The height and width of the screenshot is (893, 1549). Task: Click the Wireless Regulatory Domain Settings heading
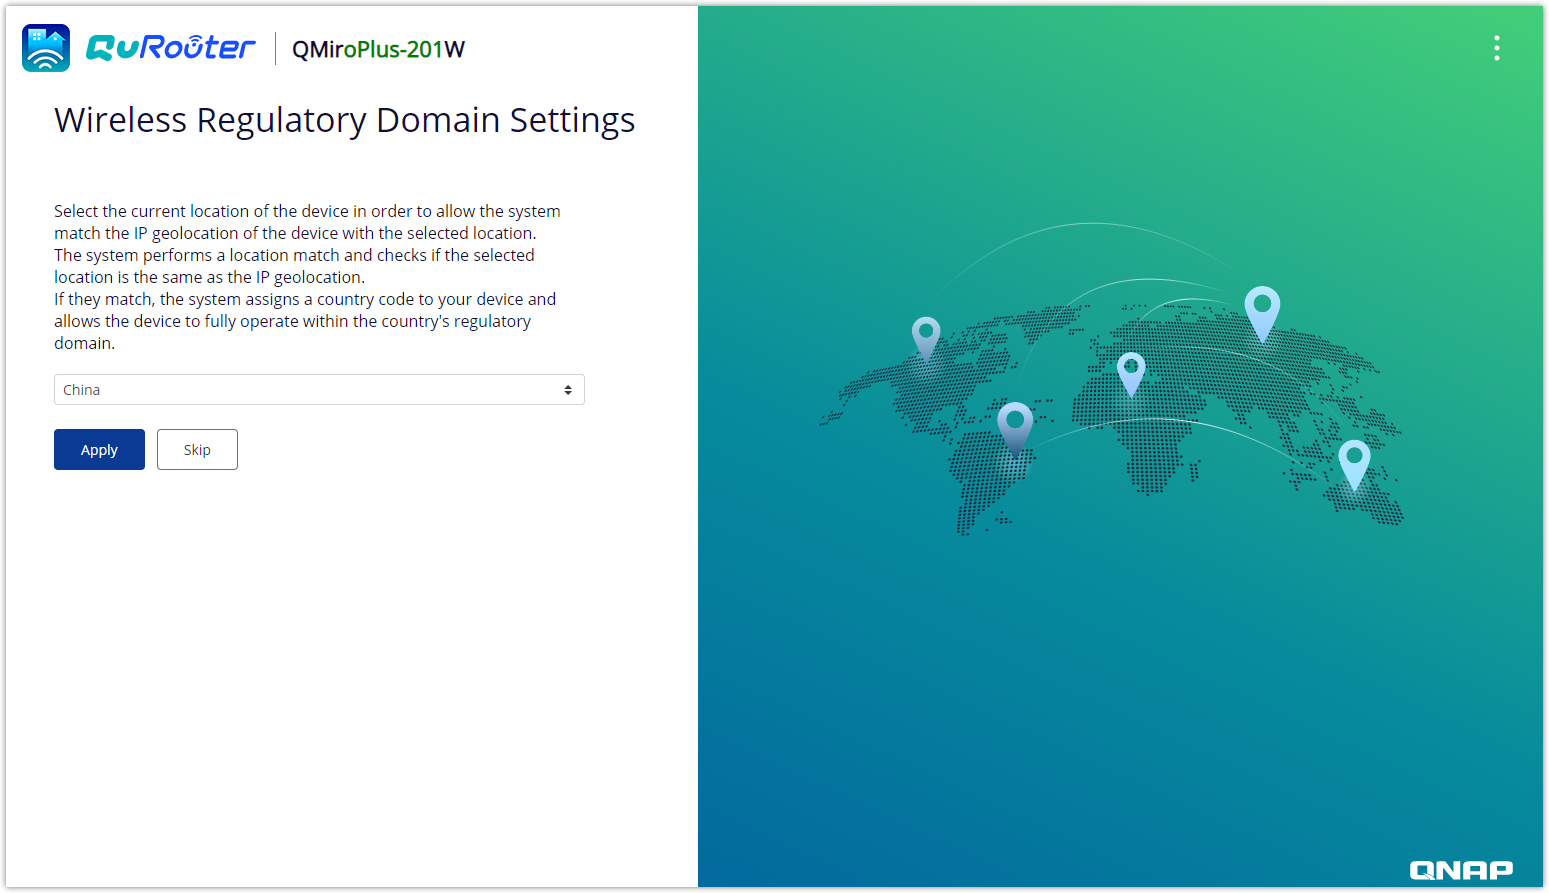tap(344, 120)
